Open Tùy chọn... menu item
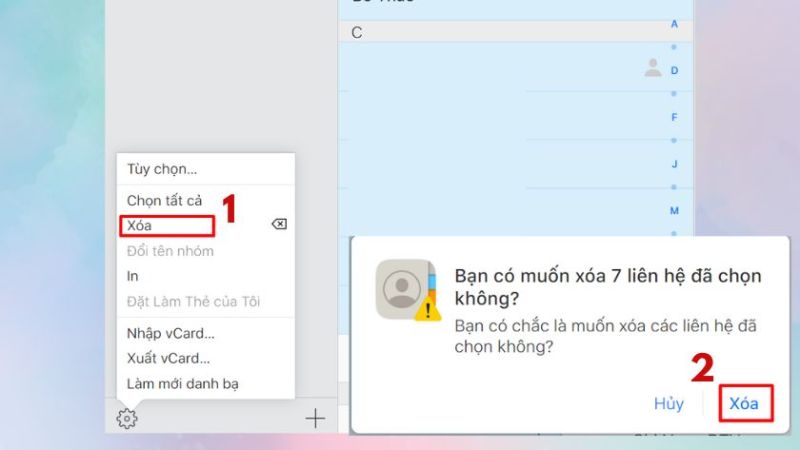The height and width of the screenshot is (450, 800). click(162, 169)
